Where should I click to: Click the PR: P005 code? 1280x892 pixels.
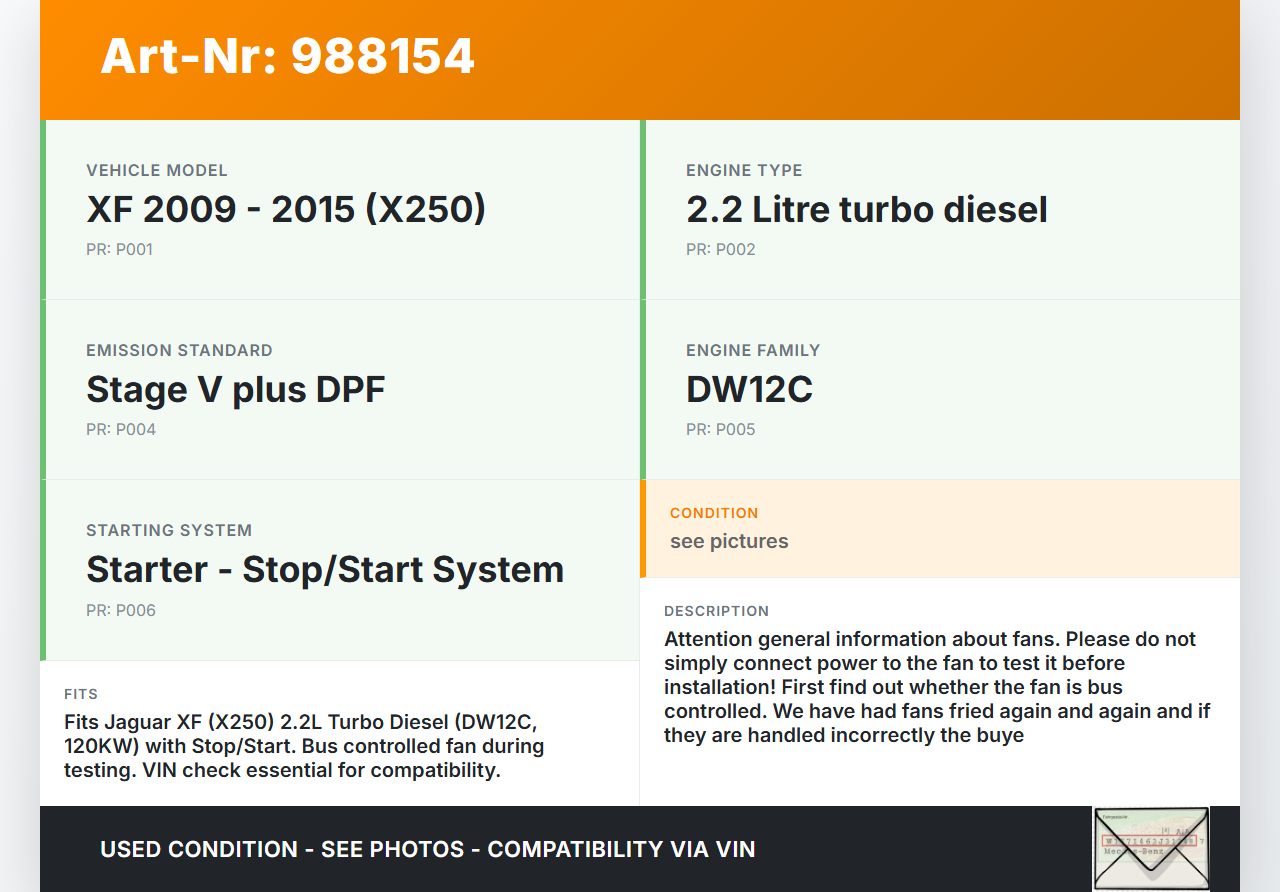coord(720,429)
